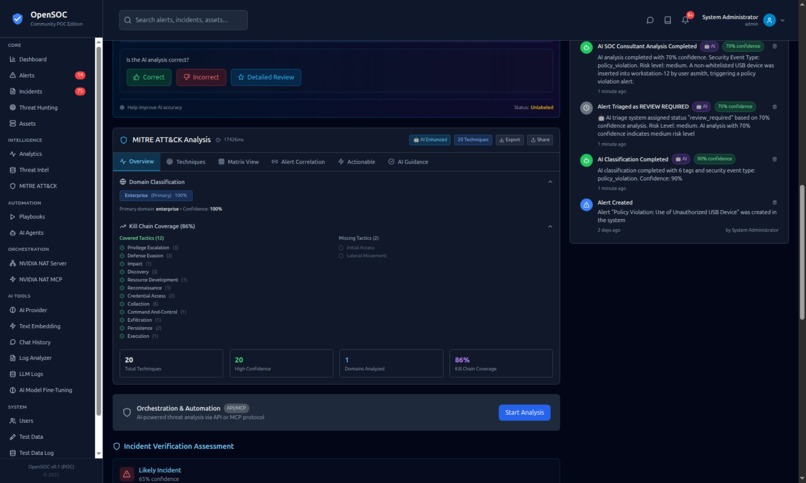This screenshot has height=483, width=806.
Task: Open Alerts in the sidebar
Action: click(27, 75)
